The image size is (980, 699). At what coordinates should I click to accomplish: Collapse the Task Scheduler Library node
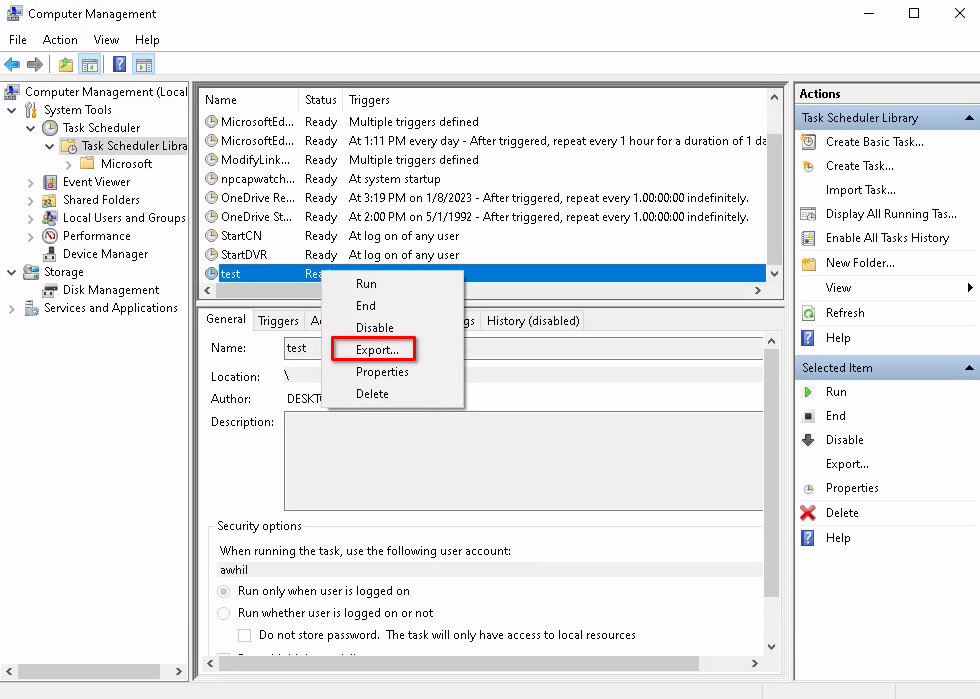tap(49, 146)
